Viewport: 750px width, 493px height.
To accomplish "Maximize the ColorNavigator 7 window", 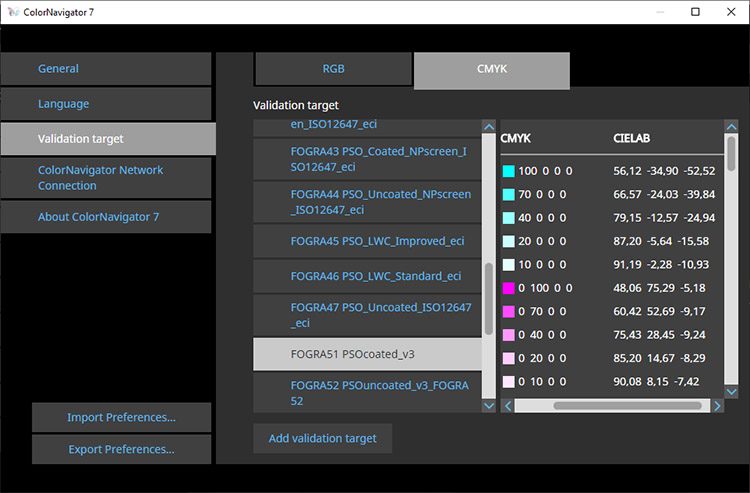I will (695, 12).
